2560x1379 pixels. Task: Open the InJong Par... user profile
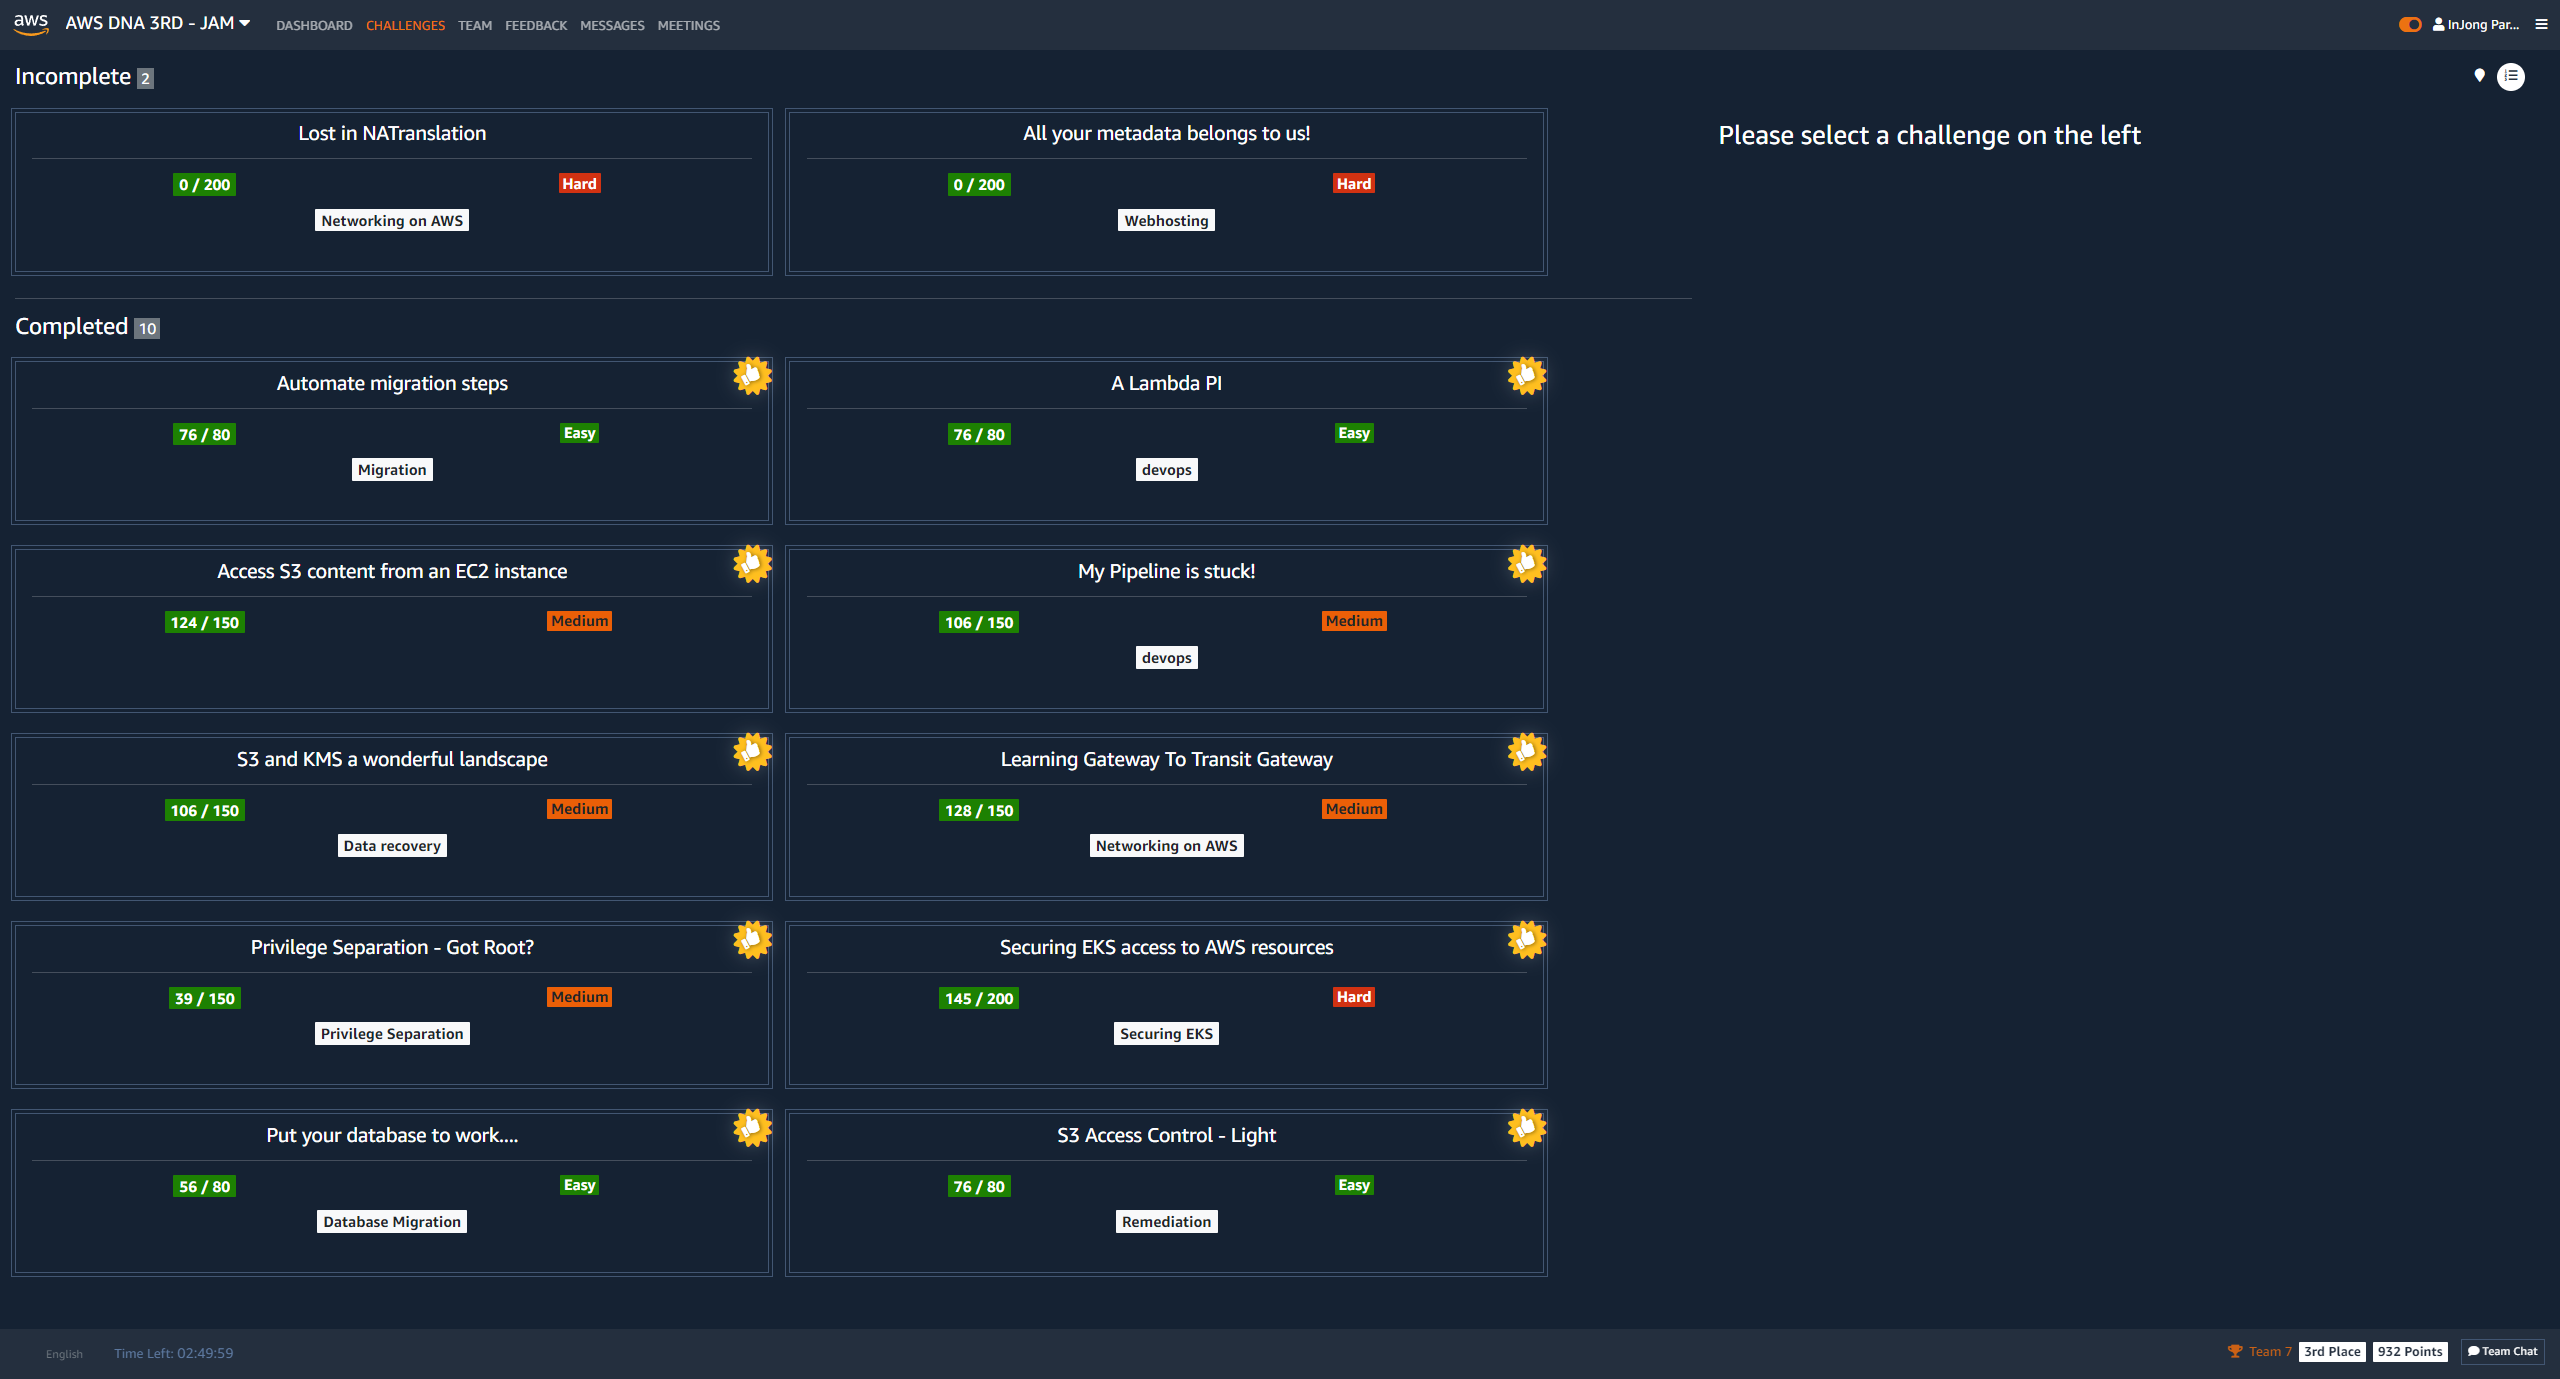pyautogui.click(x=2476, y=24)
